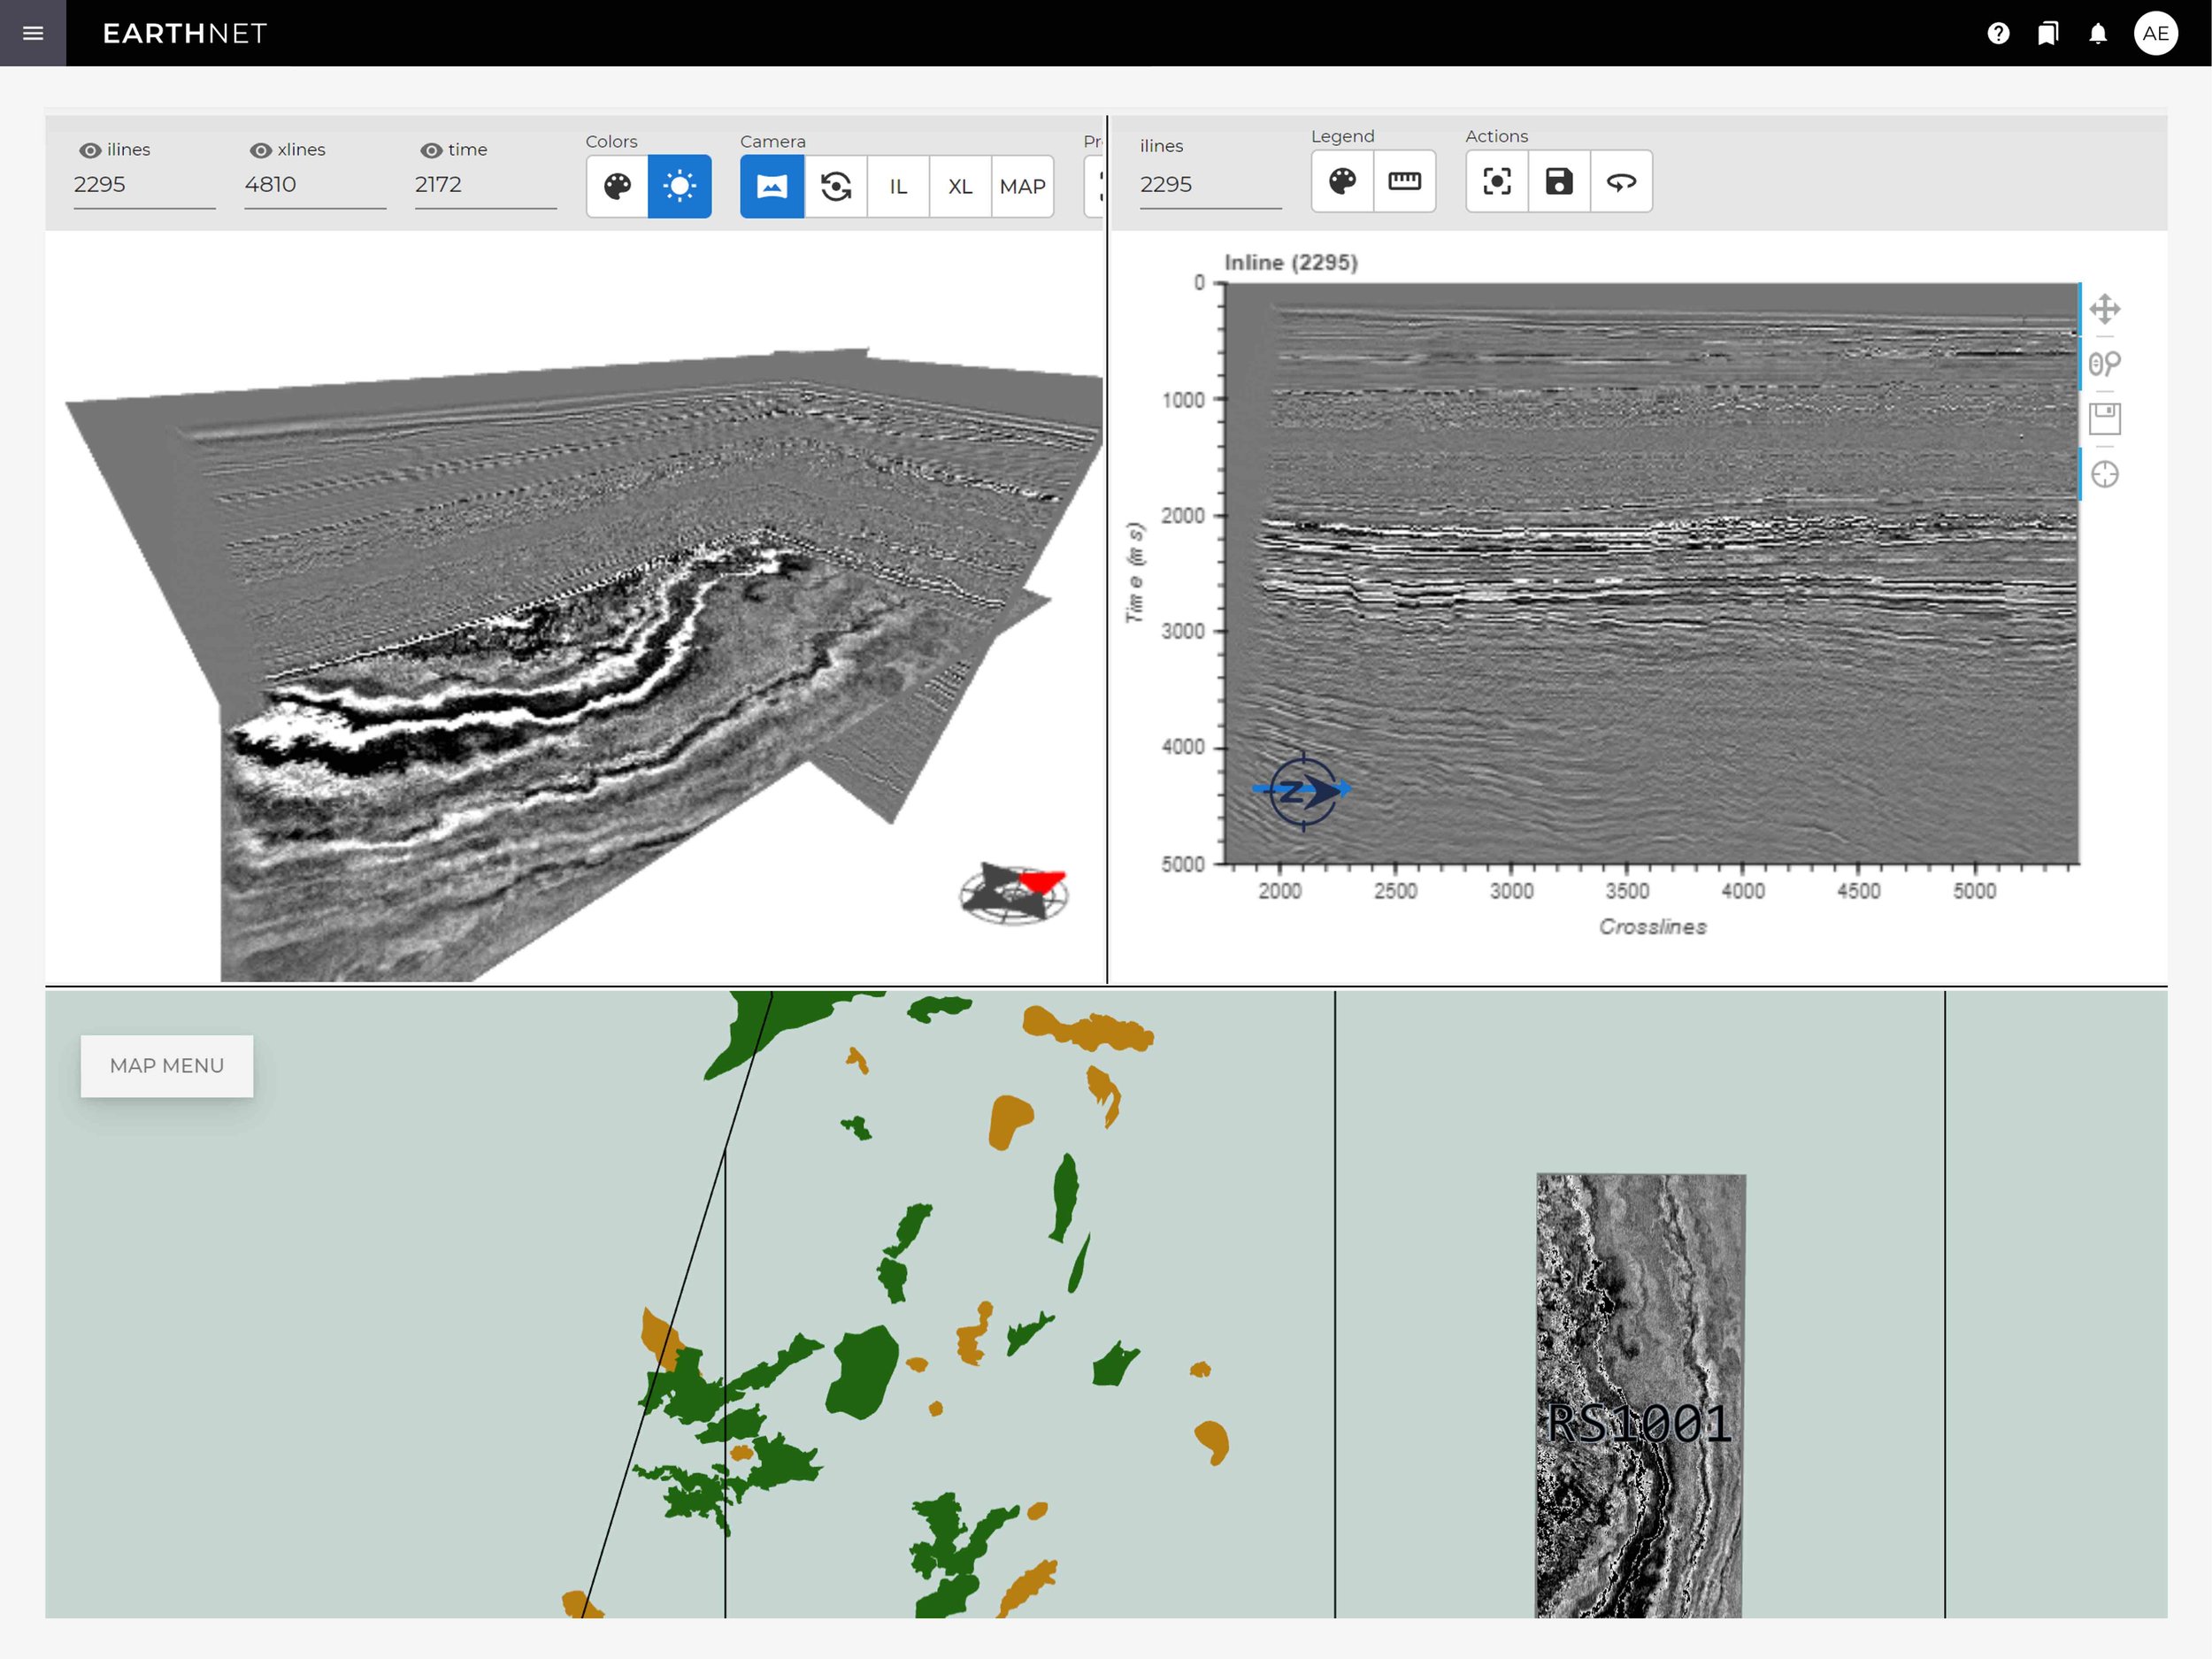Open the AE user avatar menu
Screen dimensions: 2212x1659
(x=2155, y=33)
